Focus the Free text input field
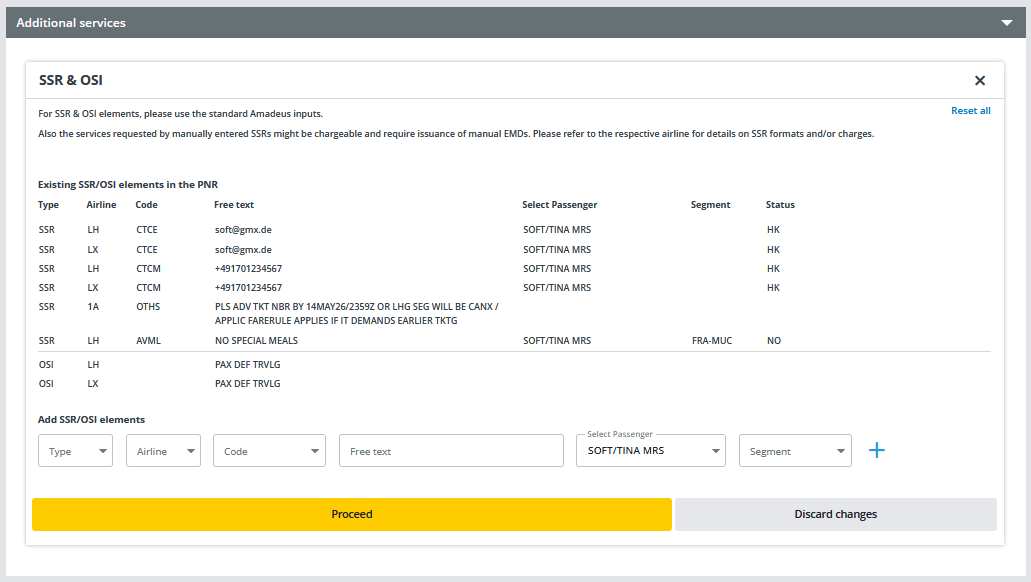The height and width of the screenshot is (582, 1031). point(451,451)
